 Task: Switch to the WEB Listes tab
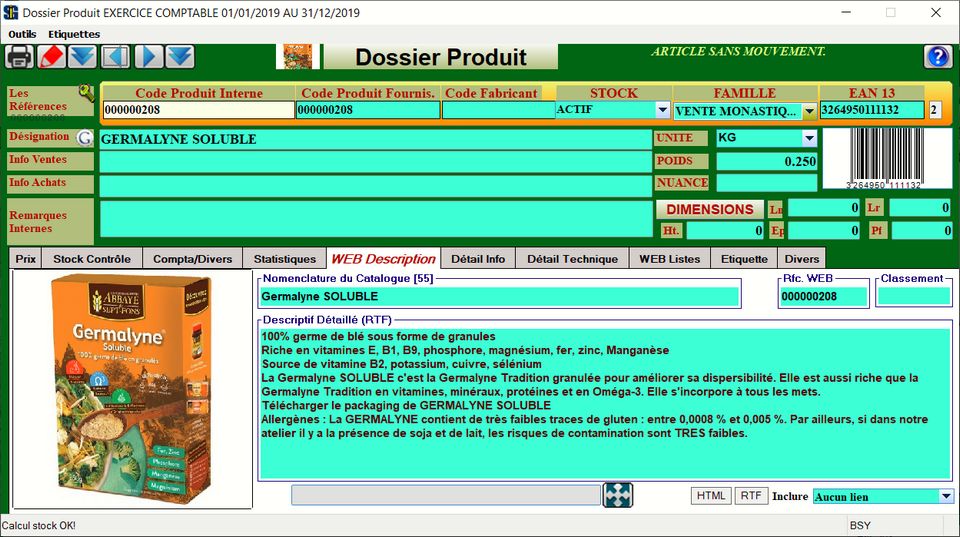pyautogui.click(x=670, y=258)
